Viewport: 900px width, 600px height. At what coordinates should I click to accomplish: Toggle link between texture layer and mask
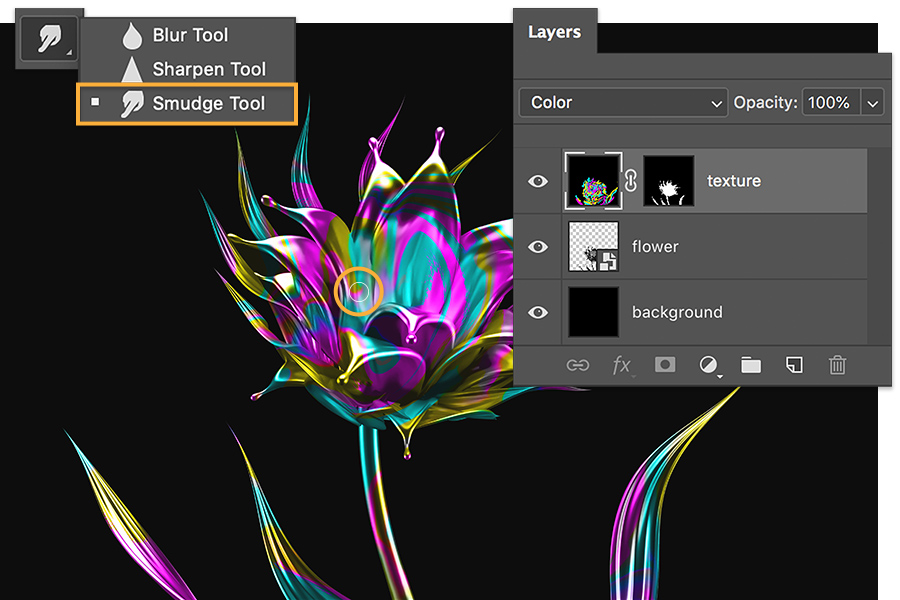(x=631, y=180)
